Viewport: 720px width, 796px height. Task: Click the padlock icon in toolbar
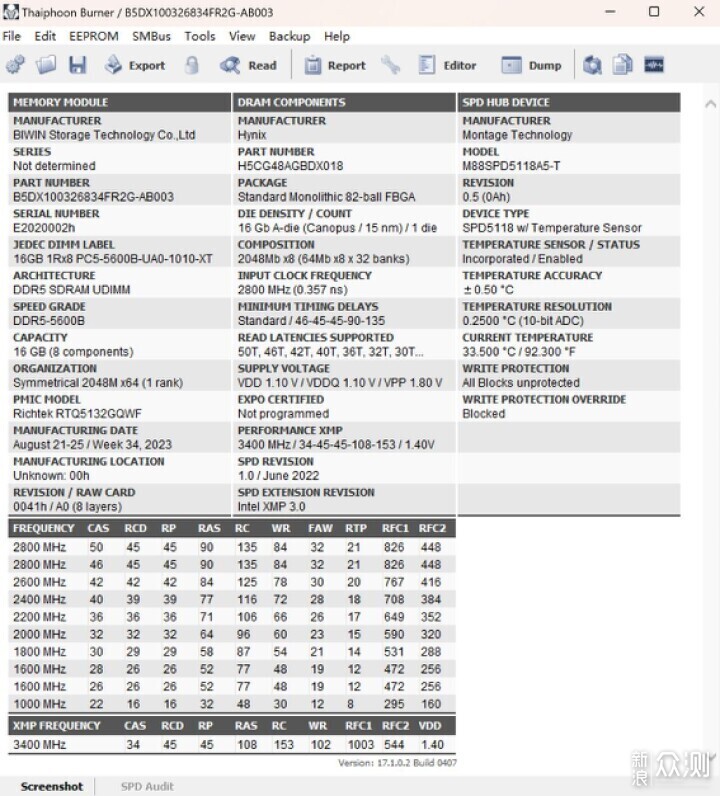coord(191,65)
